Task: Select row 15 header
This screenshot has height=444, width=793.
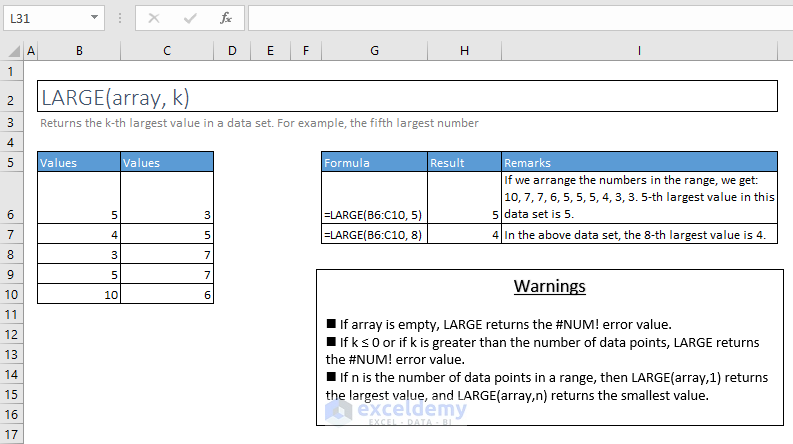Action: [11, 394]
